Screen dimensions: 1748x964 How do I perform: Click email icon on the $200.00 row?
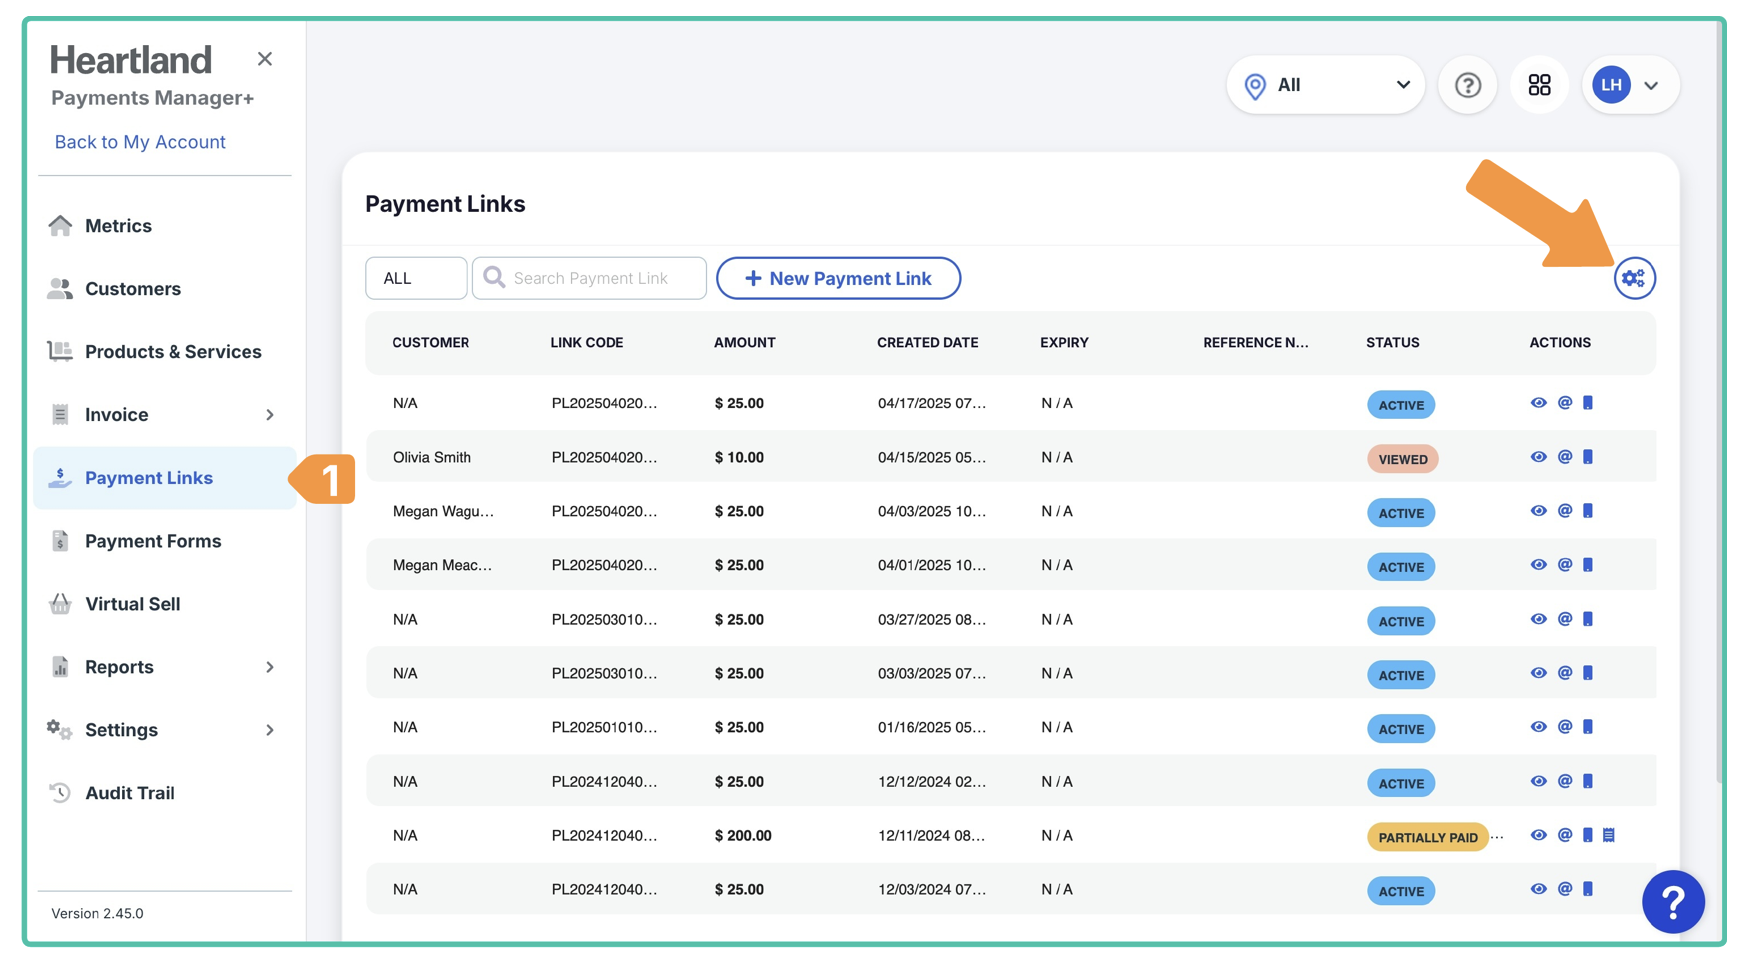[1565, 835]
